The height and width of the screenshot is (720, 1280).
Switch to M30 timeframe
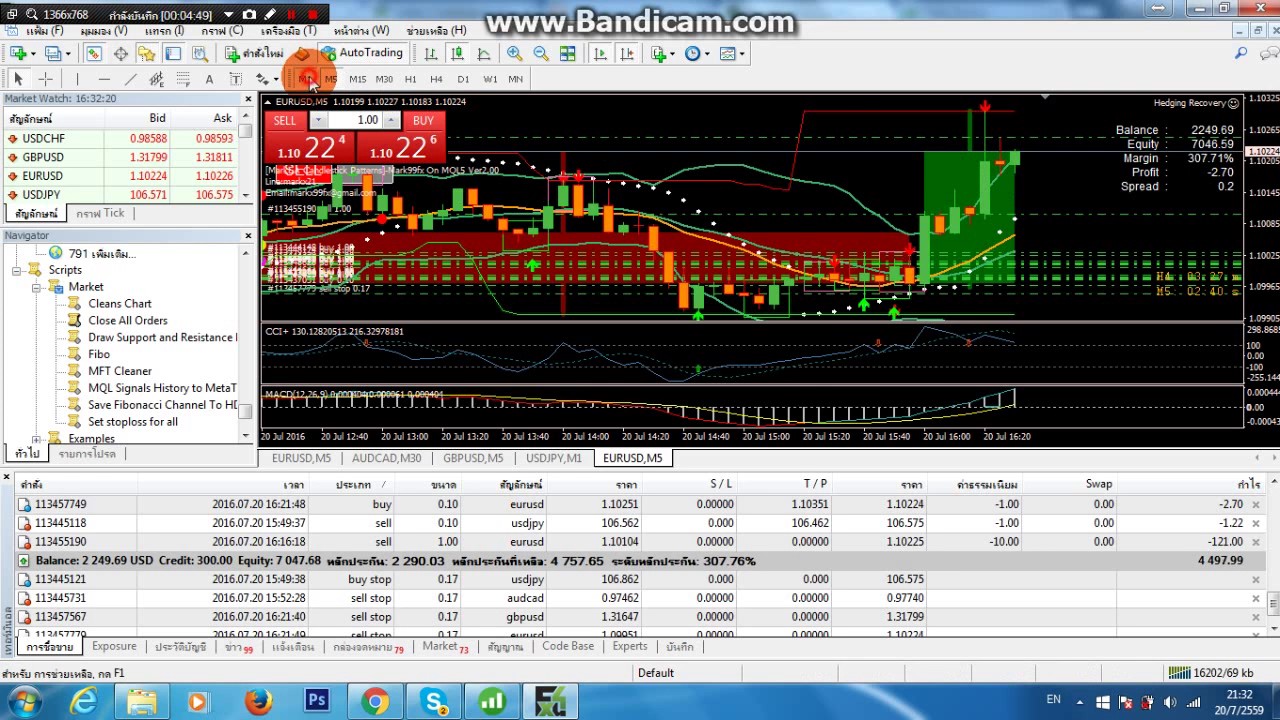point(384,79)
